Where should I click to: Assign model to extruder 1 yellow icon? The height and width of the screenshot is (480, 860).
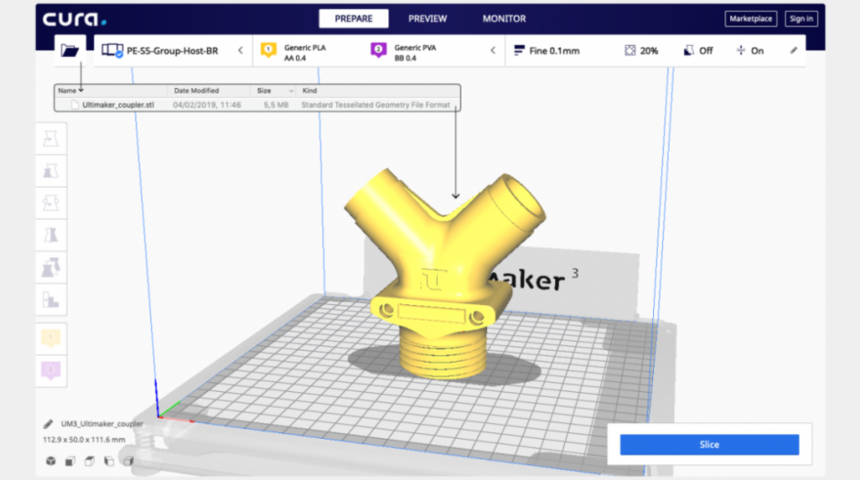point(51,338)
